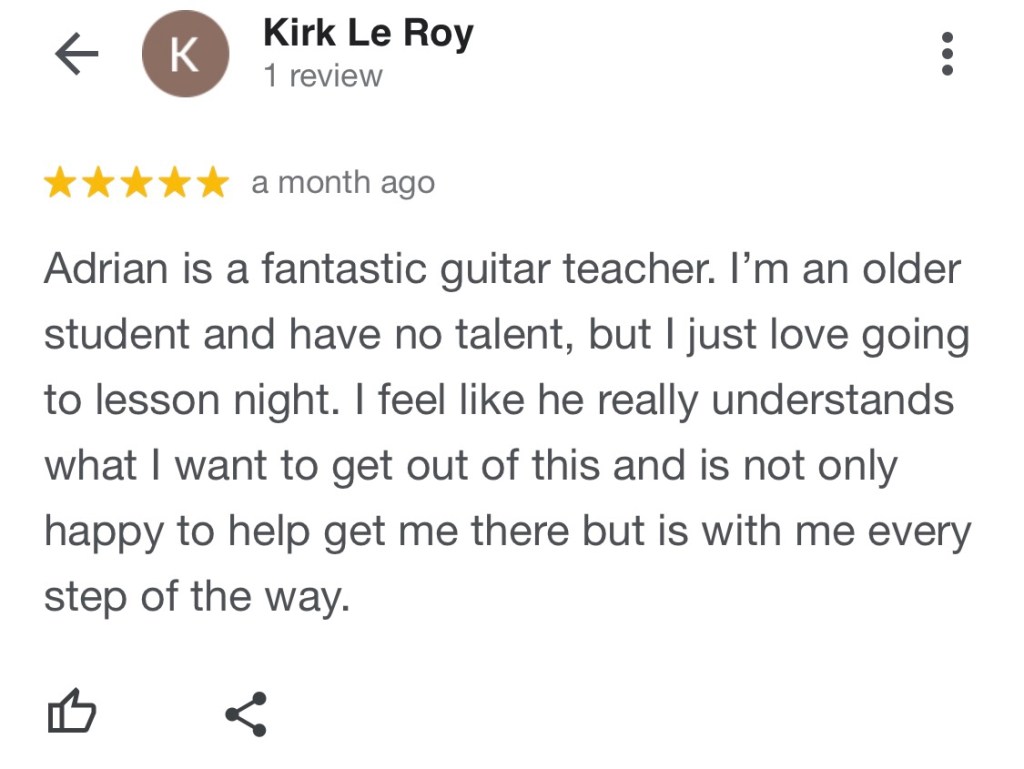
Task: Tap the "1 review" count text
Action: [323, 76]
